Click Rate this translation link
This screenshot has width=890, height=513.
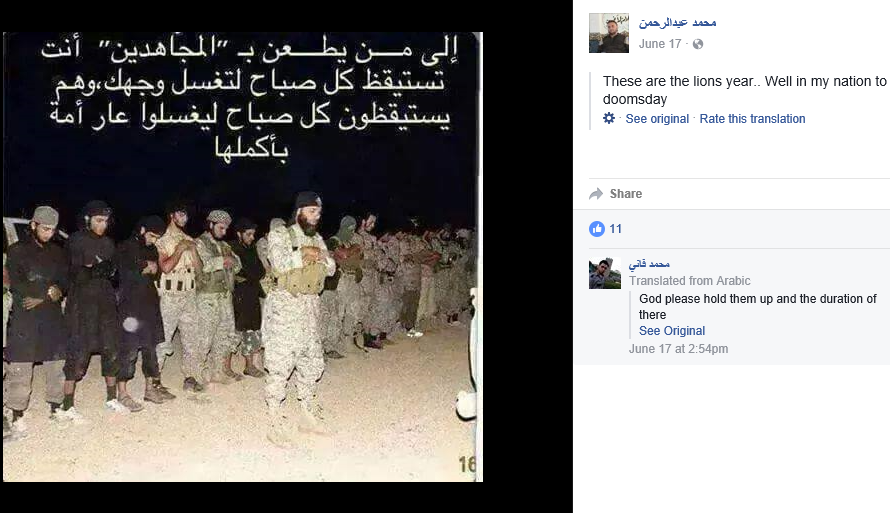point(752,119)
